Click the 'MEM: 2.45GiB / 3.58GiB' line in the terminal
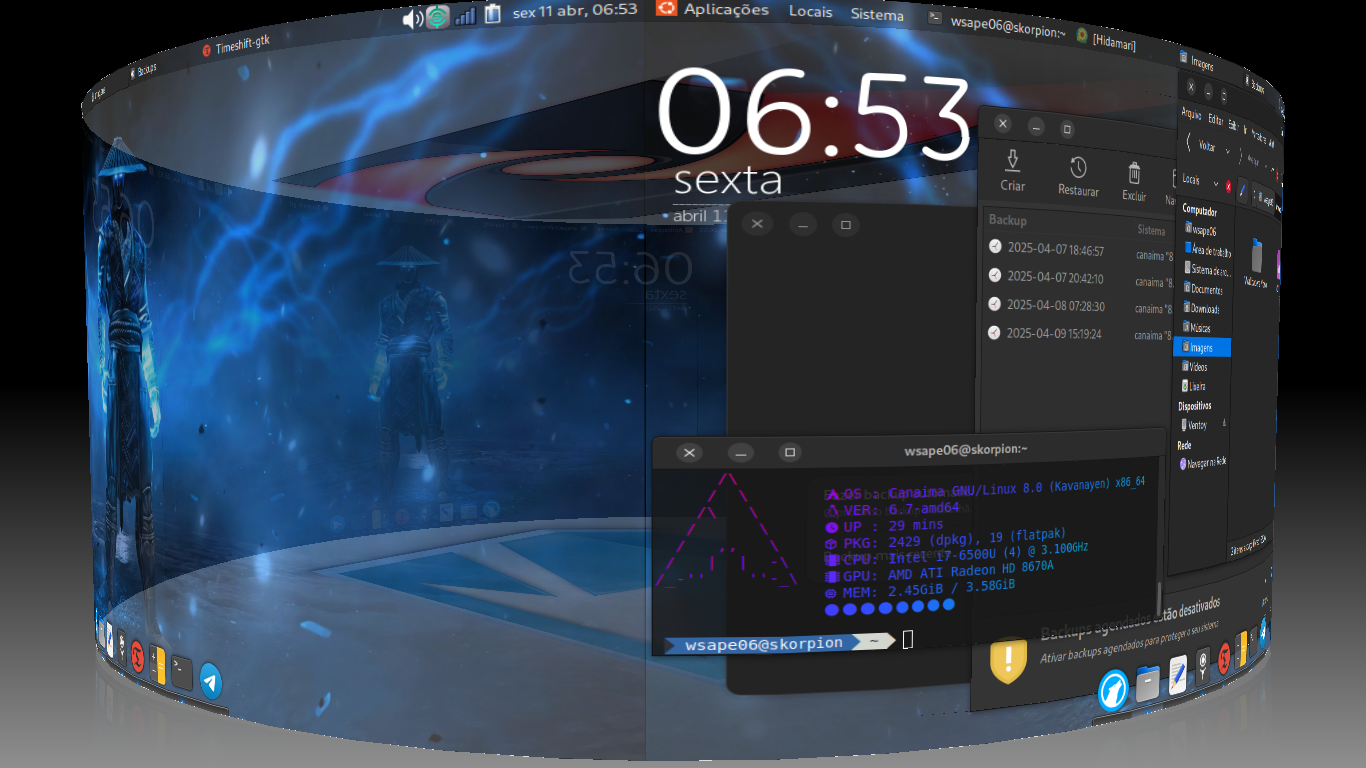This screenshot has height=768, width=1366. (920, 591)
